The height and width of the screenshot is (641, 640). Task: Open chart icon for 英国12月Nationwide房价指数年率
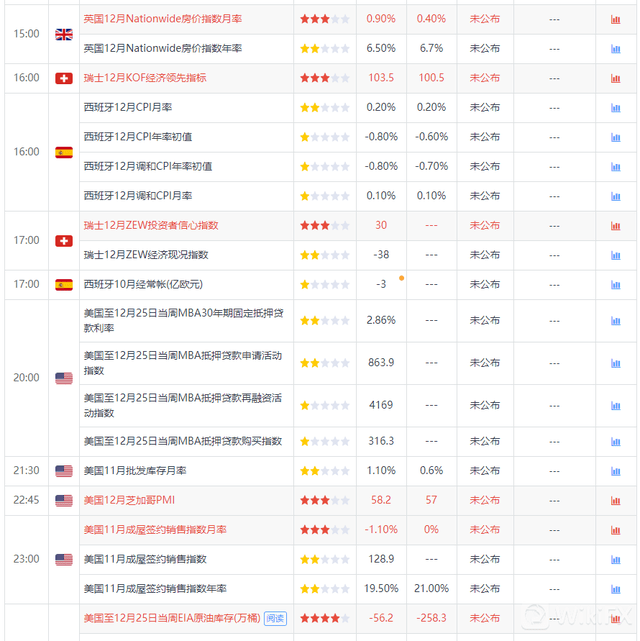[615, 49]
